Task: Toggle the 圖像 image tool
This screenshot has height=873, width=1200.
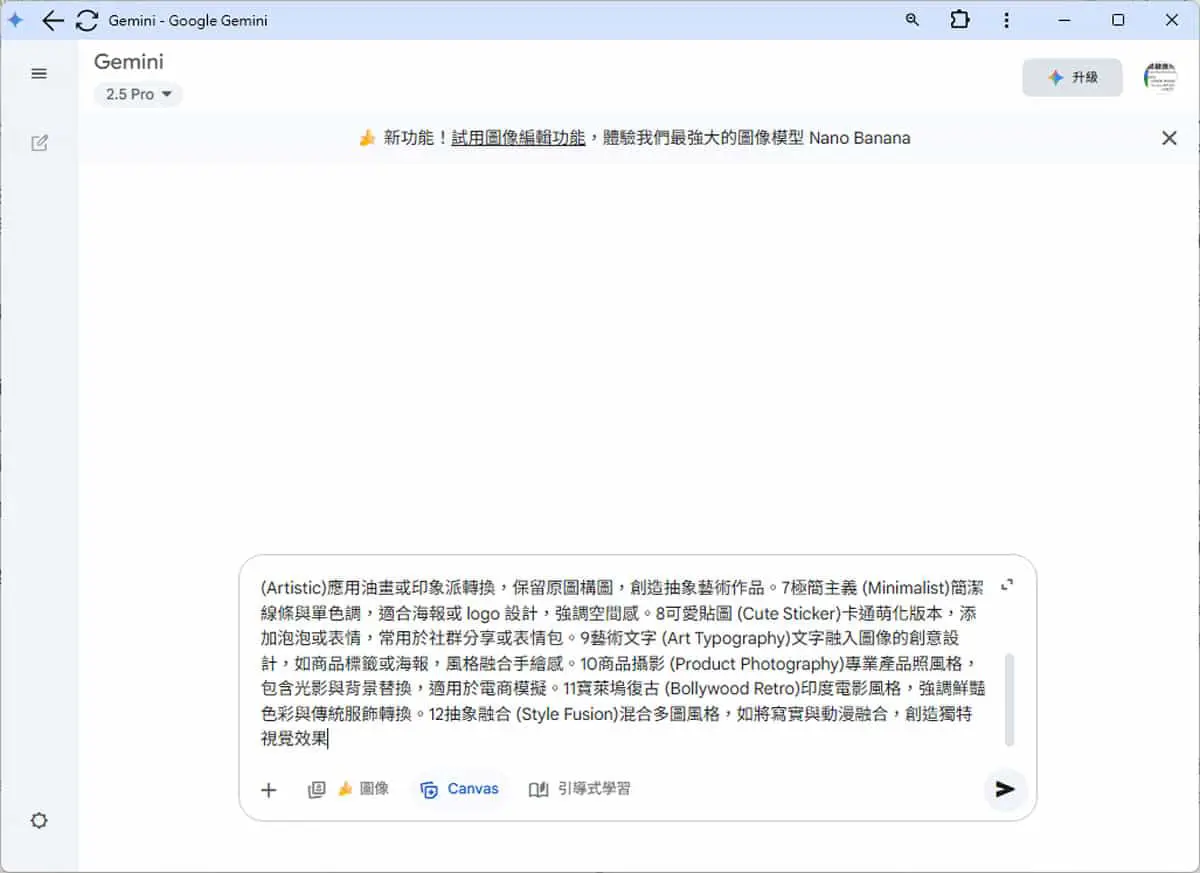Action: (362, 789)
